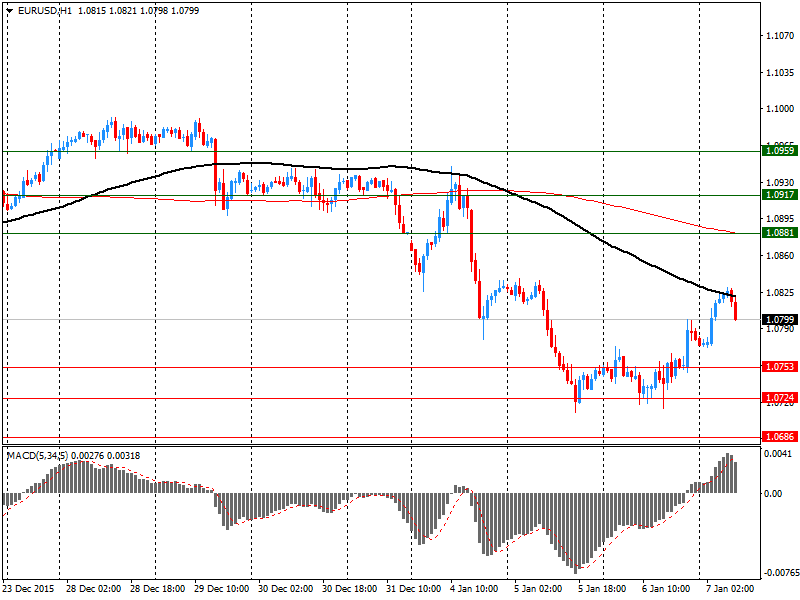Select the green 1.0881 level label
The width and height of the screenshot is (800, 600).
pos(780,233)
